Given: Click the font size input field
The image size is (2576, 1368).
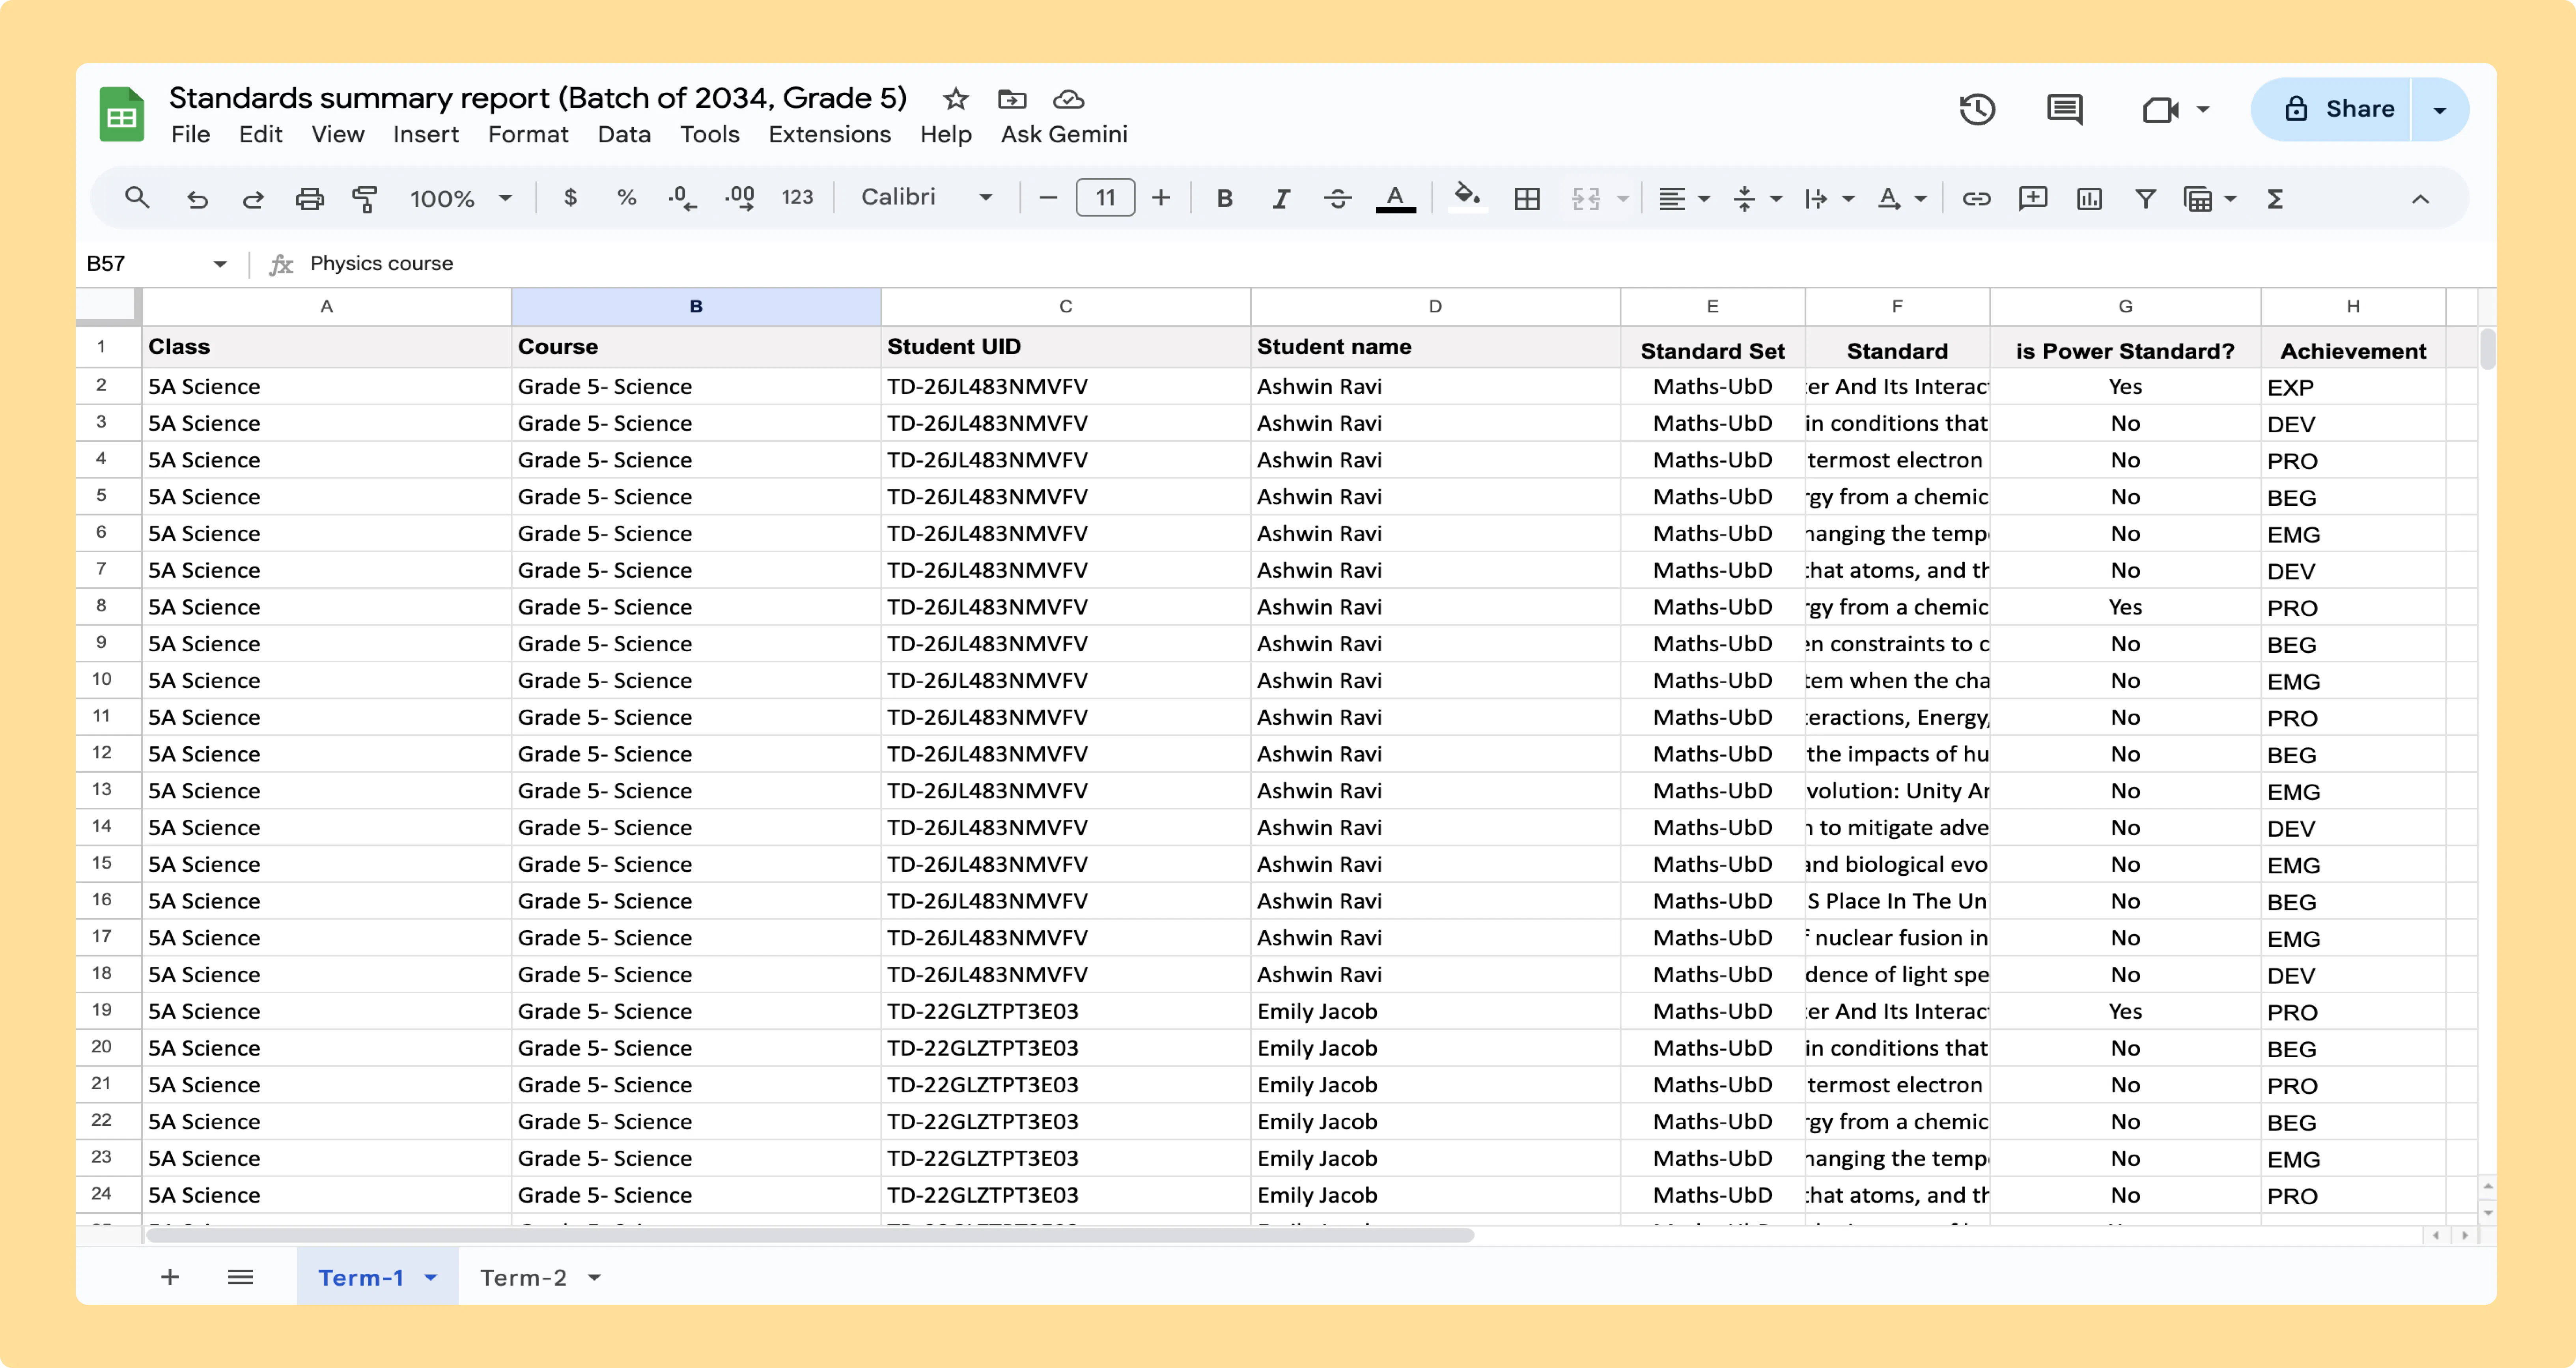Looking at the screenshot, I should tap(1105, 198).
